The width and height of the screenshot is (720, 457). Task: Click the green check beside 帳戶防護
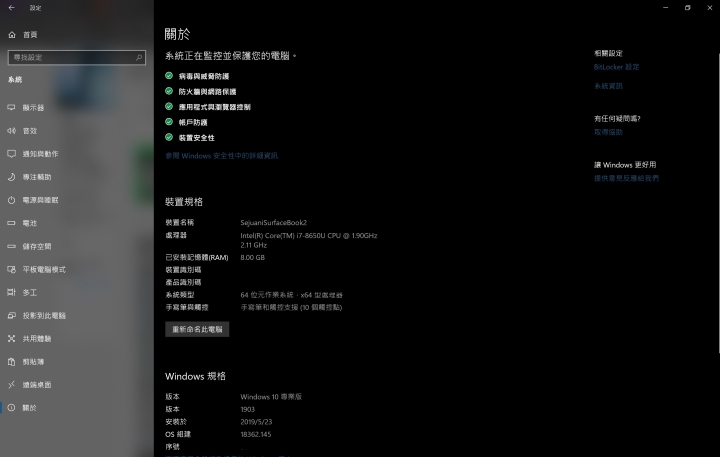169,122
